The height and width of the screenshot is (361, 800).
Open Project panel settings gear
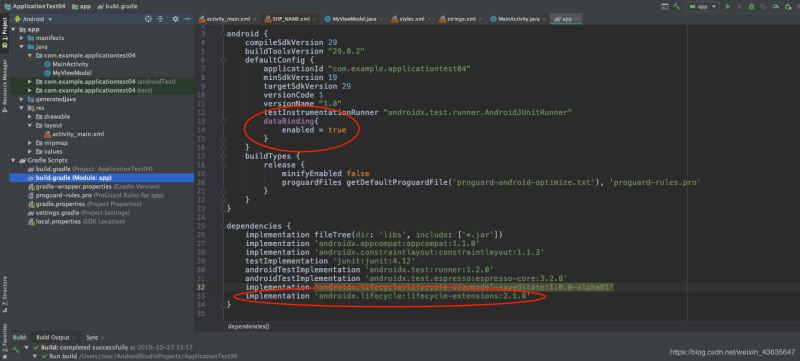tap(176, 19)
